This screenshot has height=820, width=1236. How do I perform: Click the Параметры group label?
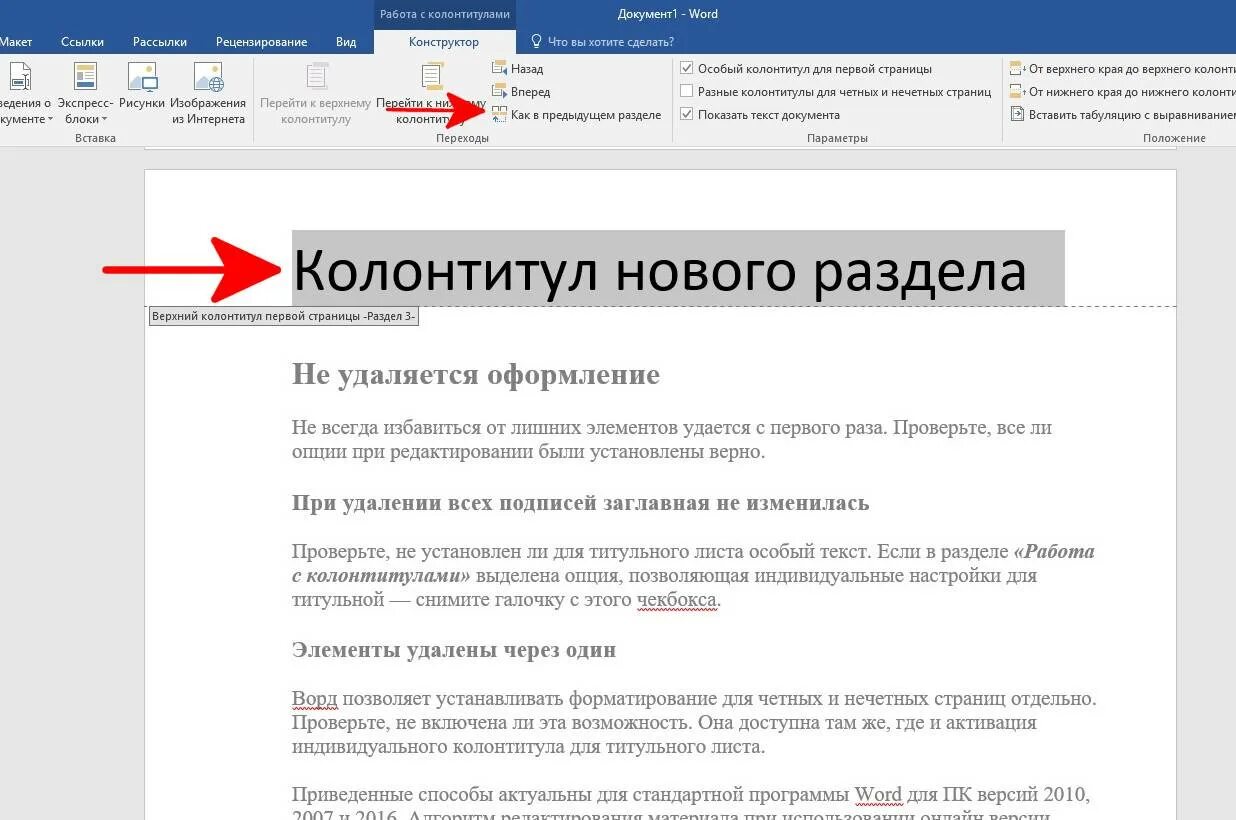point(837,138)
